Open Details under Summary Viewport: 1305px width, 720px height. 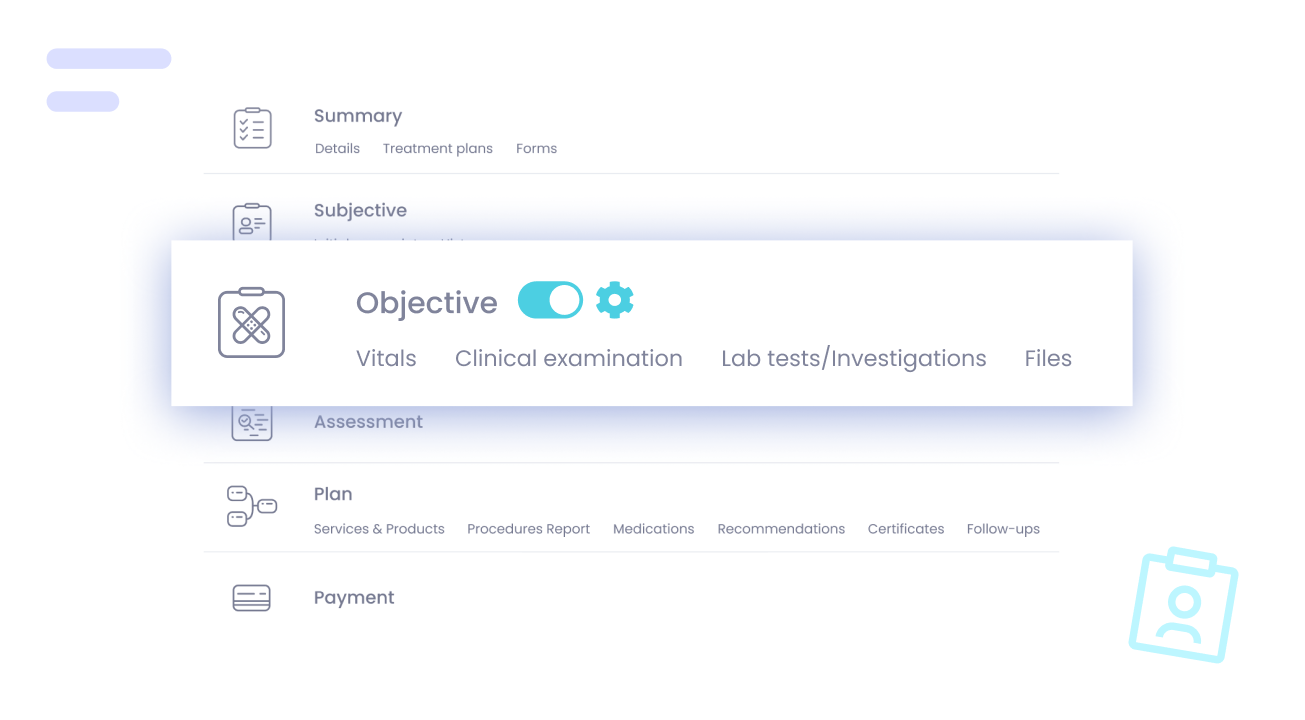tap(337, 148)
